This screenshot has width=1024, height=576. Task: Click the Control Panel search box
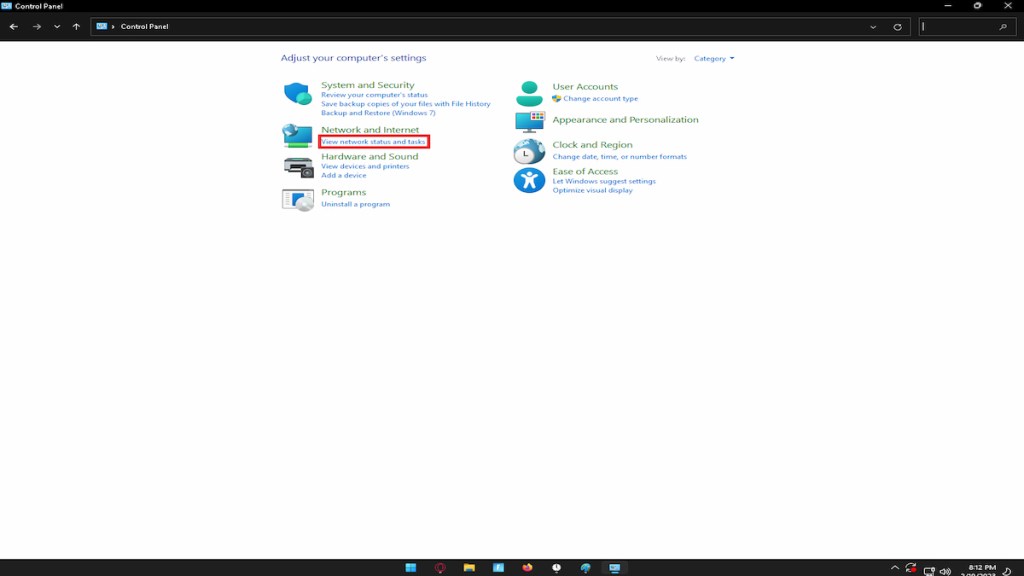960,27
